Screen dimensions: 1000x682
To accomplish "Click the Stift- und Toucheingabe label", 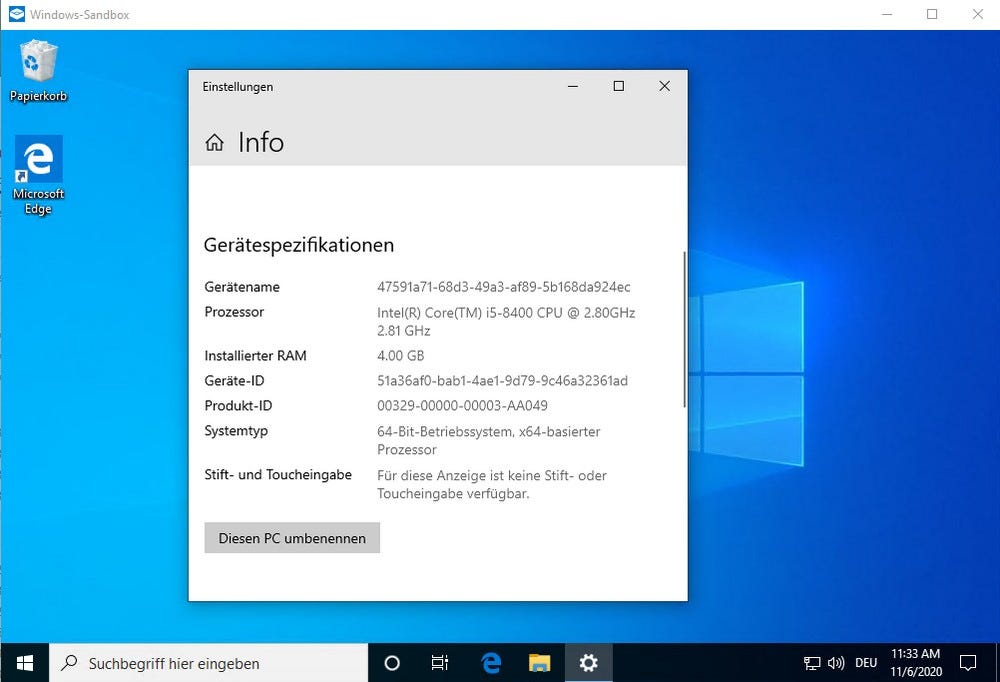I will coord(278,475).
